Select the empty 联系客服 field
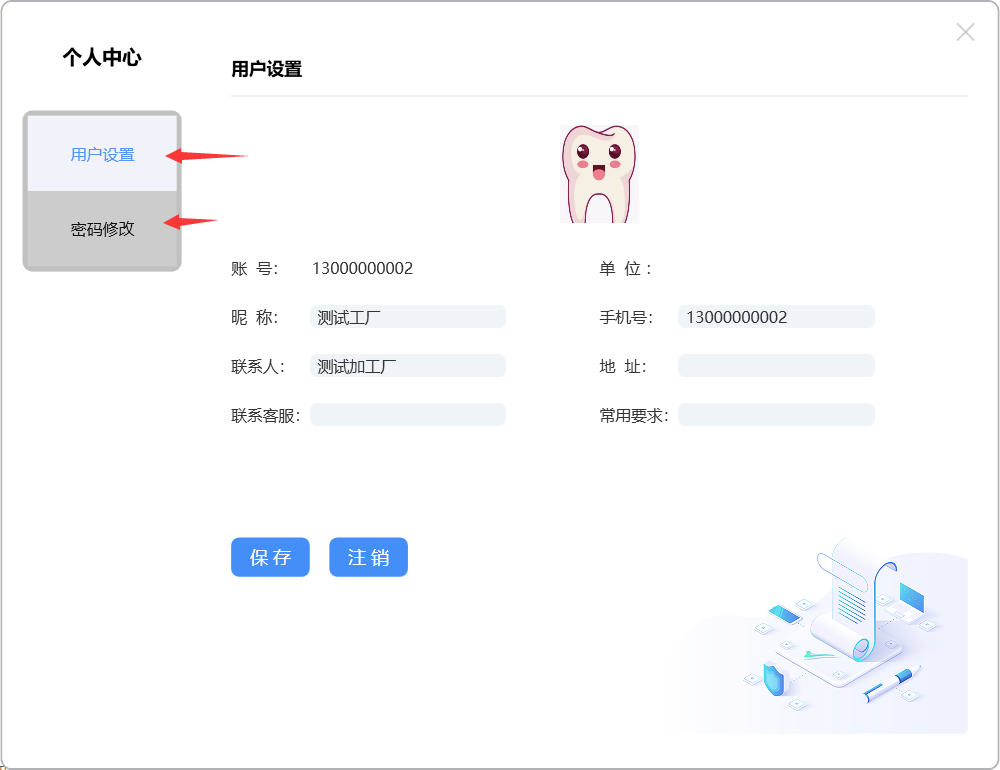The width and height of the screenshot is (1000, 770). click(x=407, y=415)
